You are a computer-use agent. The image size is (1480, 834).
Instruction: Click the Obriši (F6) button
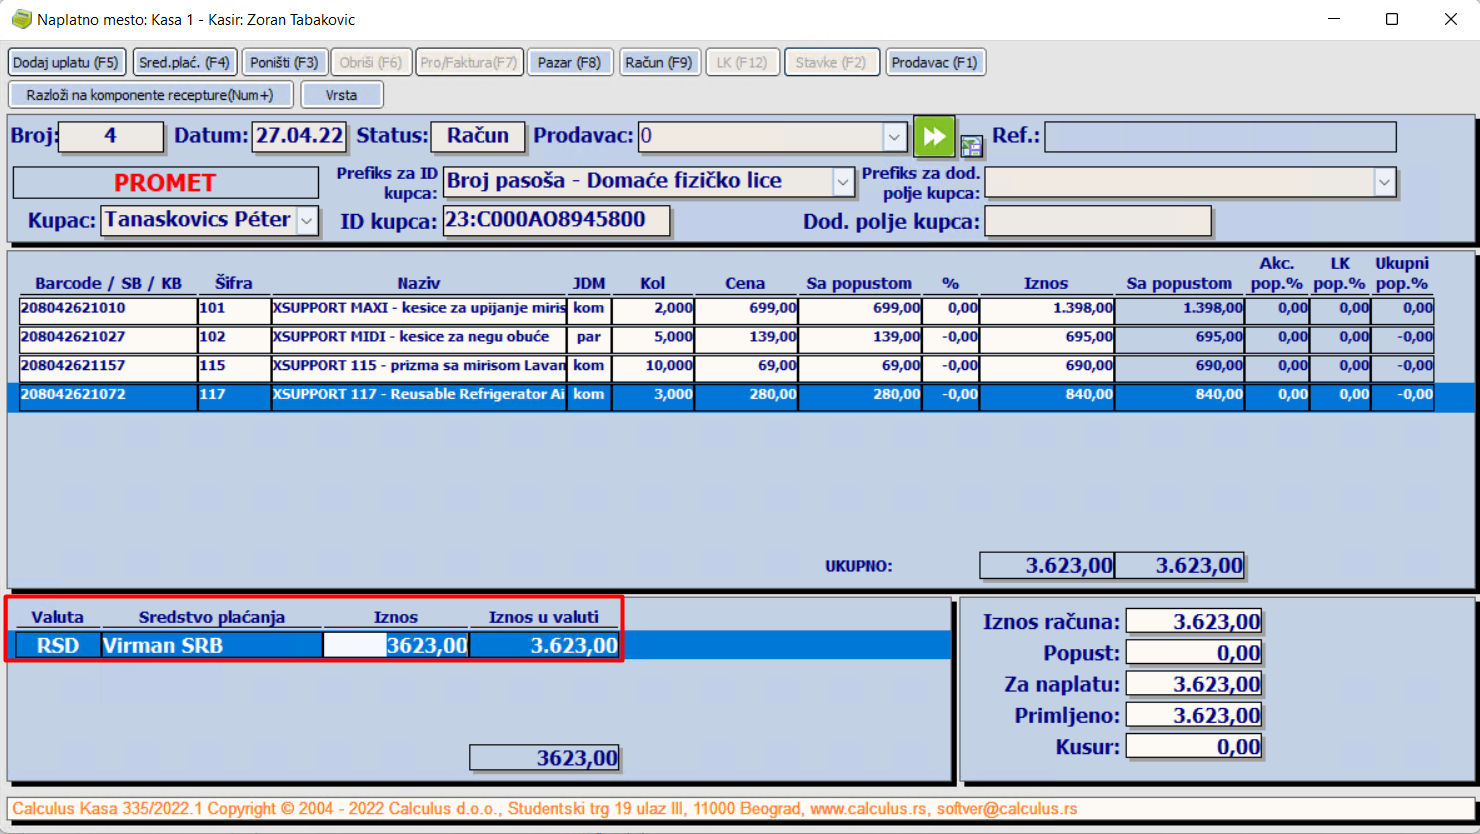pos(370,62)
